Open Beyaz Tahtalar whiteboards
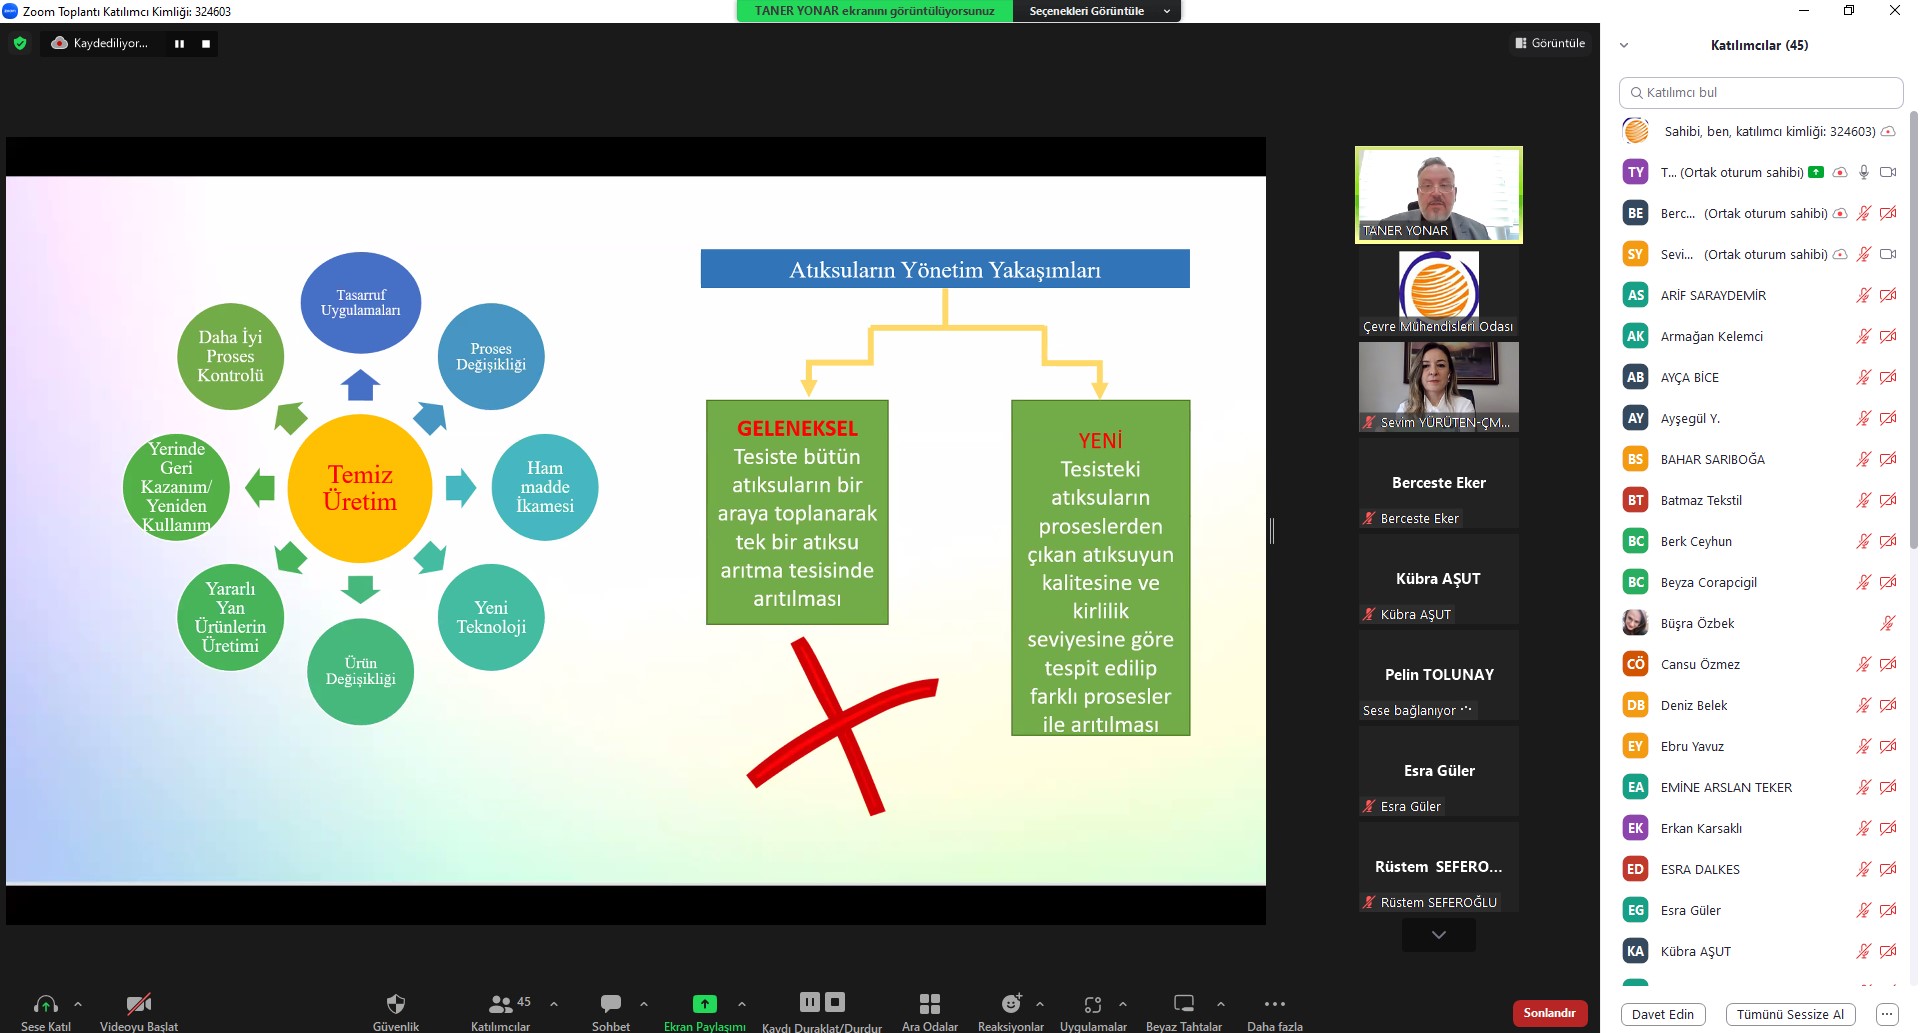 click(1184, 1004)
